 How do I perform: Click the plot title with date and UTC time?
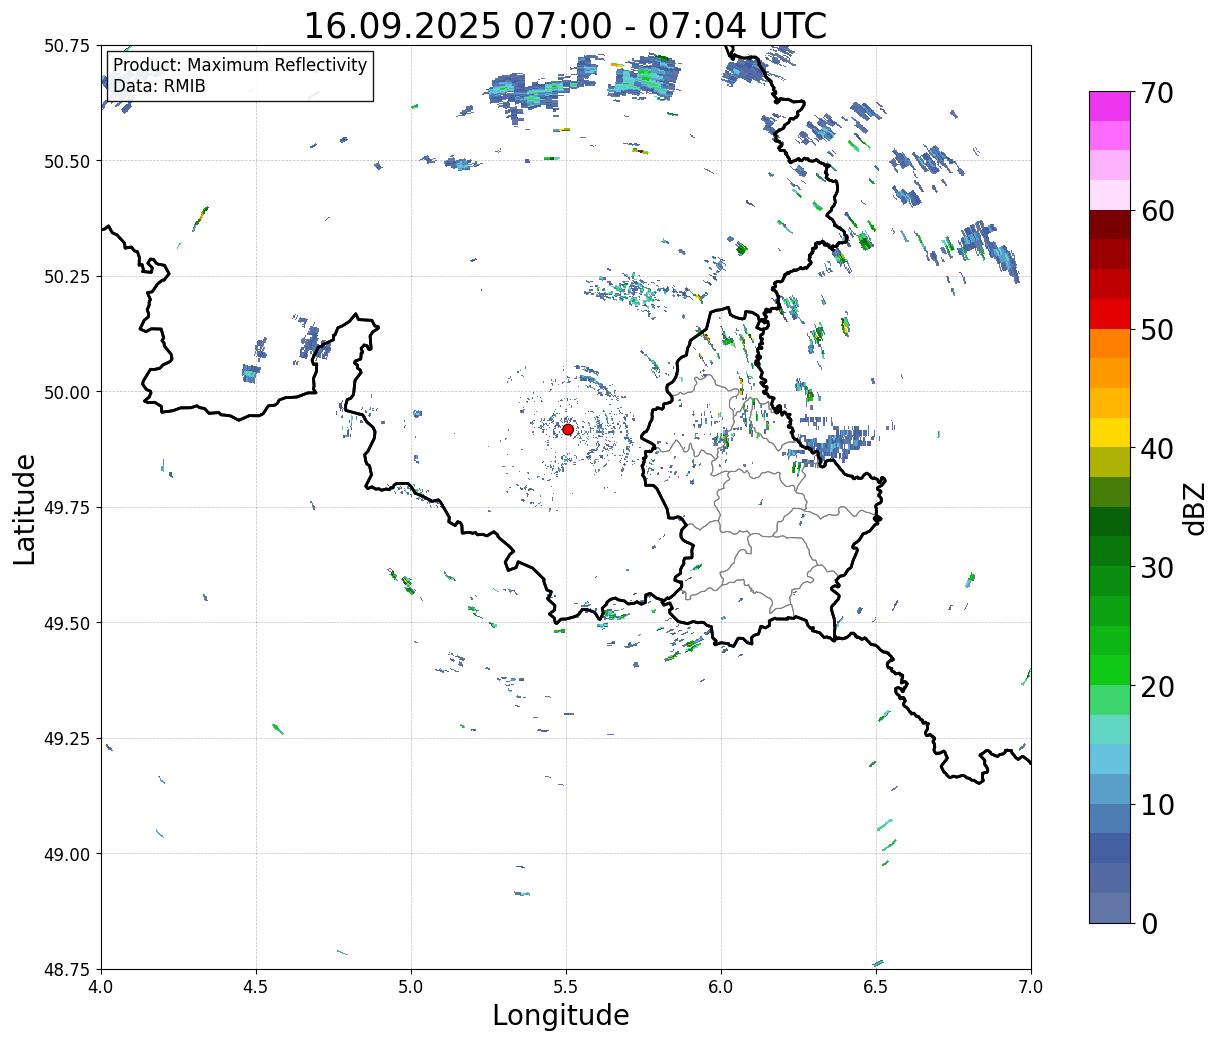point(565,25)
